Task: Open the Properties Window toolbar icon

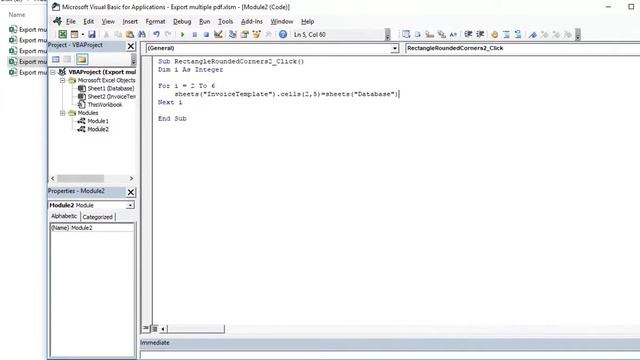Action: click(244, 35)
